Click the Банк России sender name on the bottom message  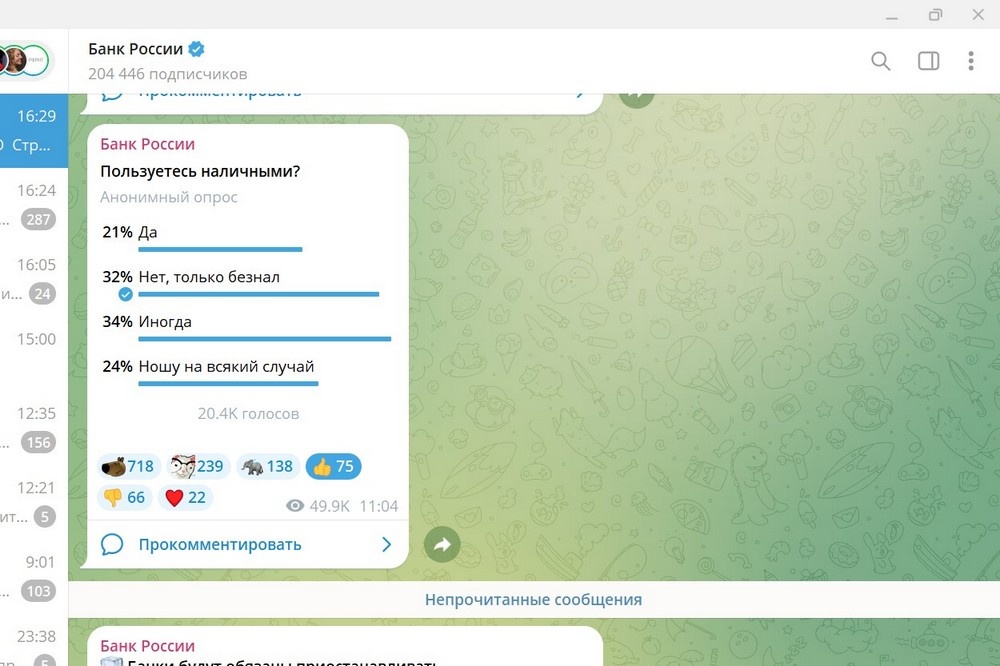pos(147,646)
